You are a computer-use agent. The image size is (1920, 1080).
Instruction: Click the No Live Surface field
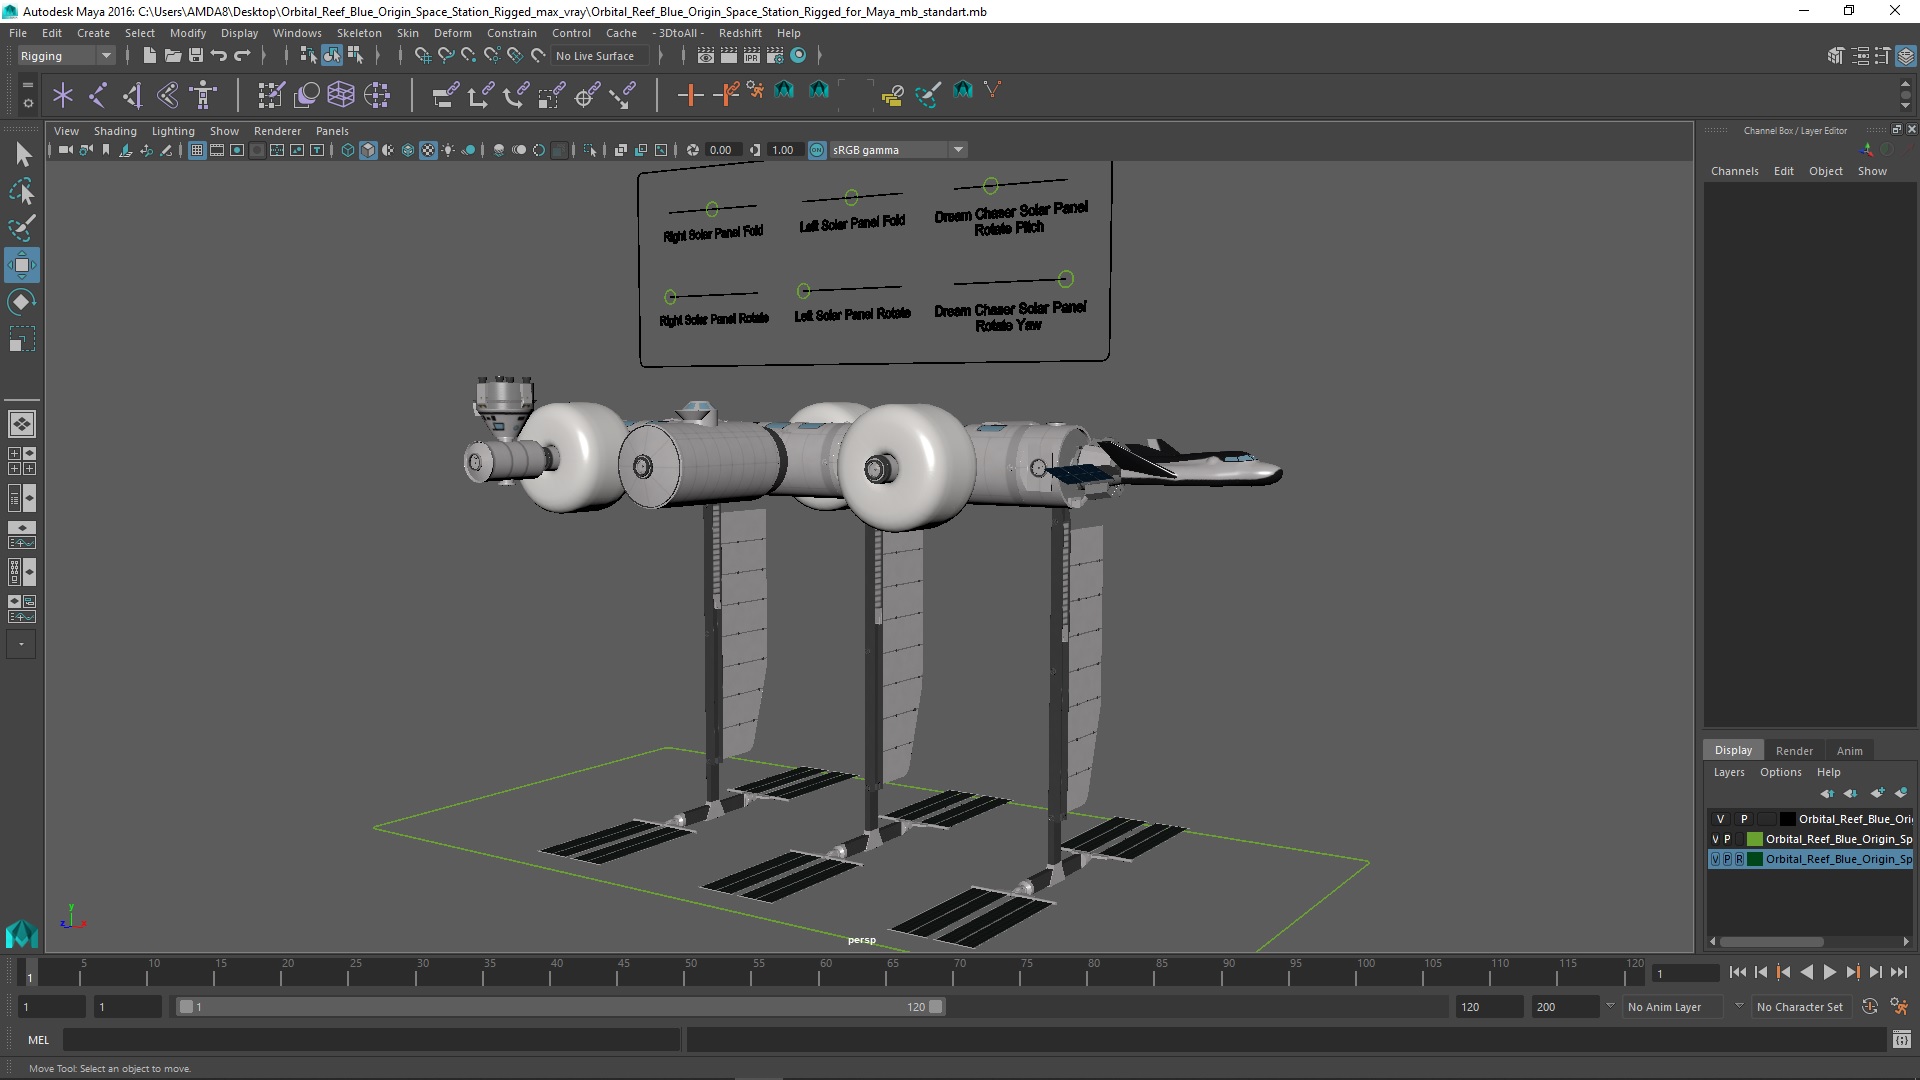[x=596, y=56]
